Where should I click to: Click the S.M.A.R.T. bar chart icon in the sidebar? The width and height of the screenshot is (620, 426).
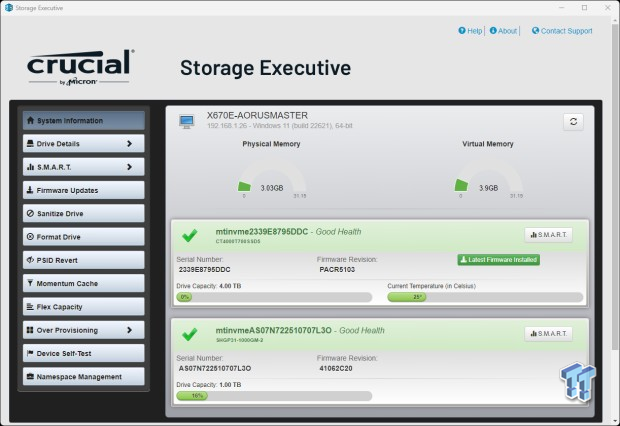[30, 167]
